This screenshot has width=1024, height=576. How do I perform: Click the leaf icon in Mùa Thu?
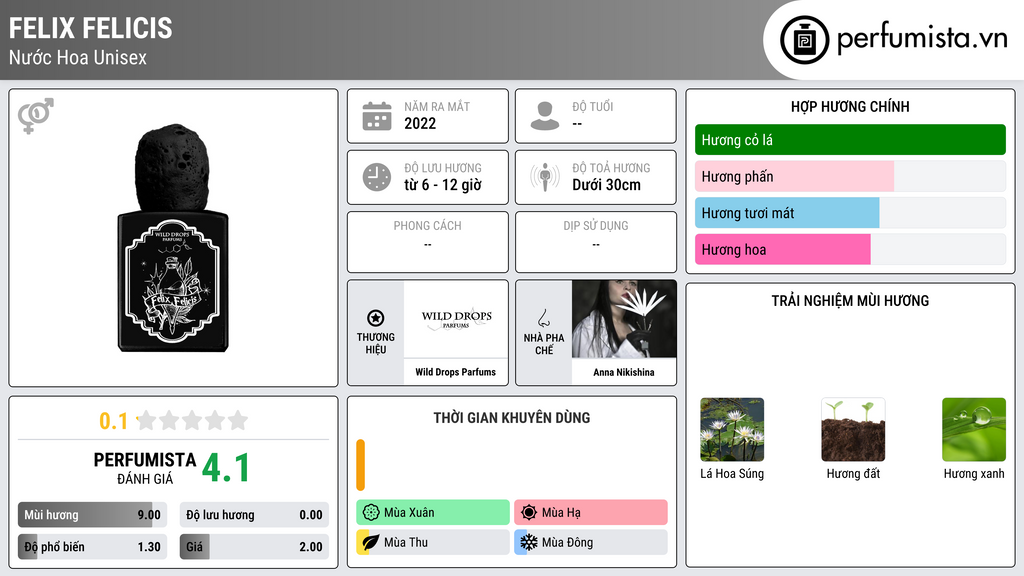coord(371,542)
